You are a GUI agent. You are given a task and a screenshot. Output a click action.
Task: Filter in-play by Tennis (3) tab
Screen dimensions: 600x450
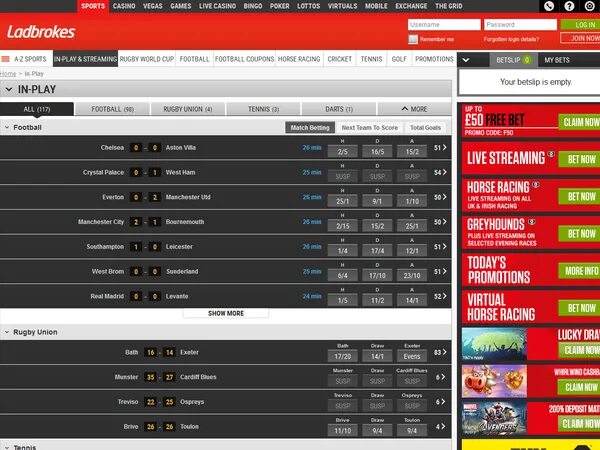263,109
